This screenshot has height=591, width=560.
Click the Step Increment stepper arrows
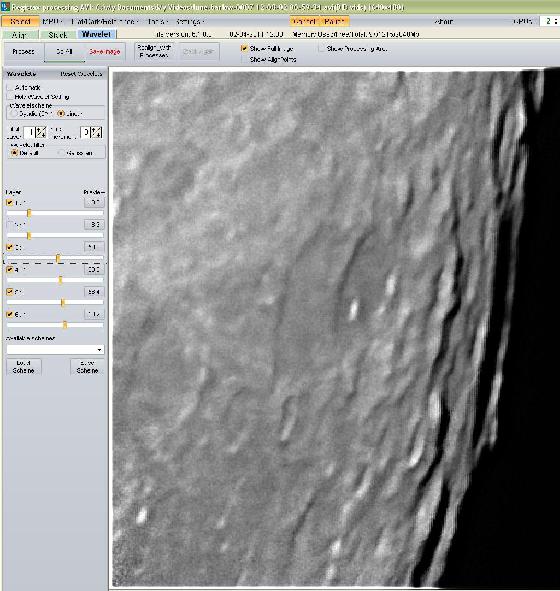tap(97, 132)
